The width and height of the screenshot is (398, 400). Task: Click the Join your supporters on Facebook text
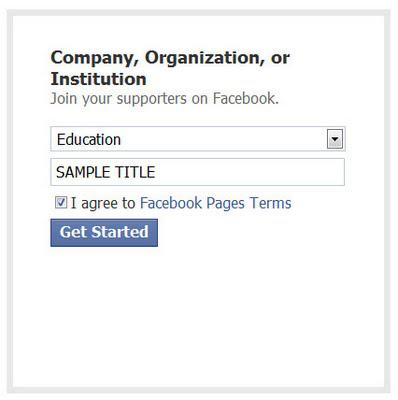click(164, 99)
